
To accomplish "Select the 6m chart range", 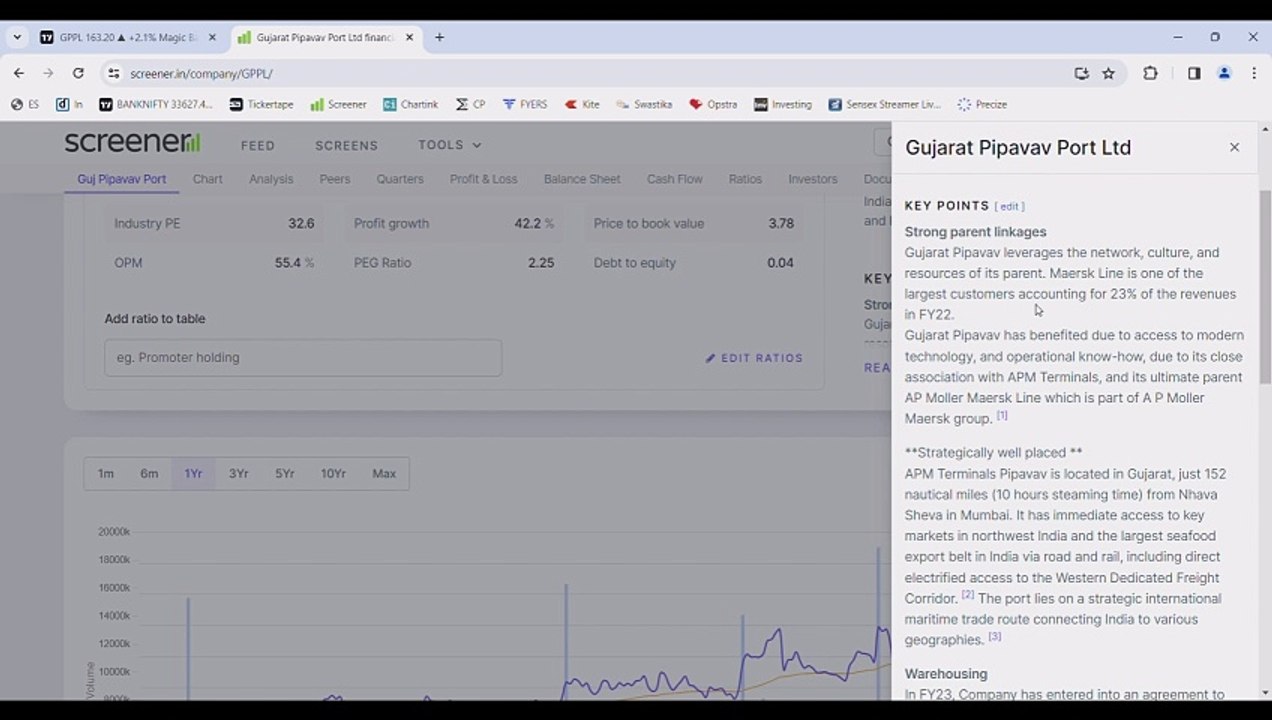I will tap(149, 473).
